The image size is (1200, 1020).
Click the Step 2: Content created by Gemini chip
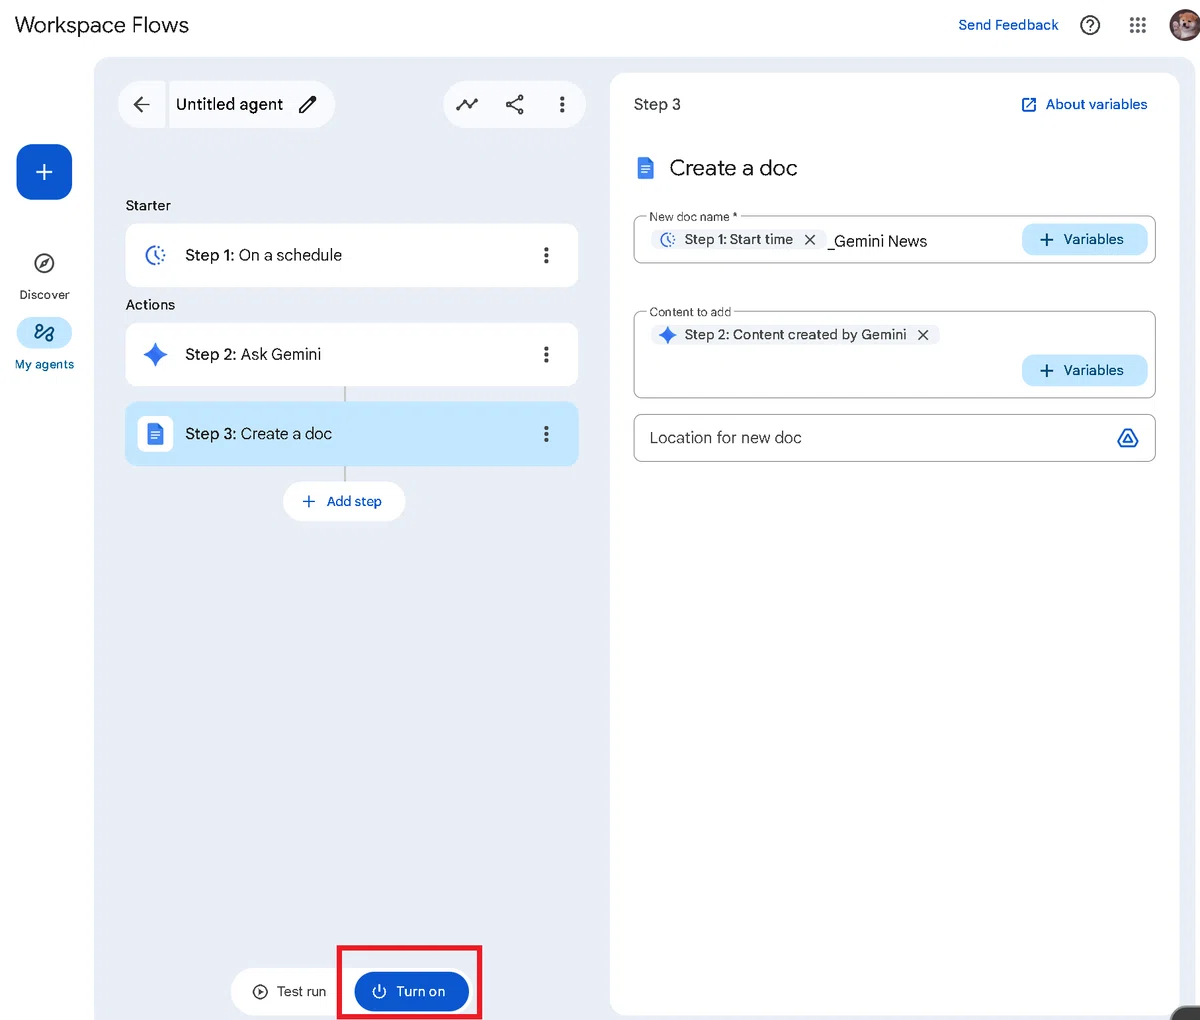point(795,335)
